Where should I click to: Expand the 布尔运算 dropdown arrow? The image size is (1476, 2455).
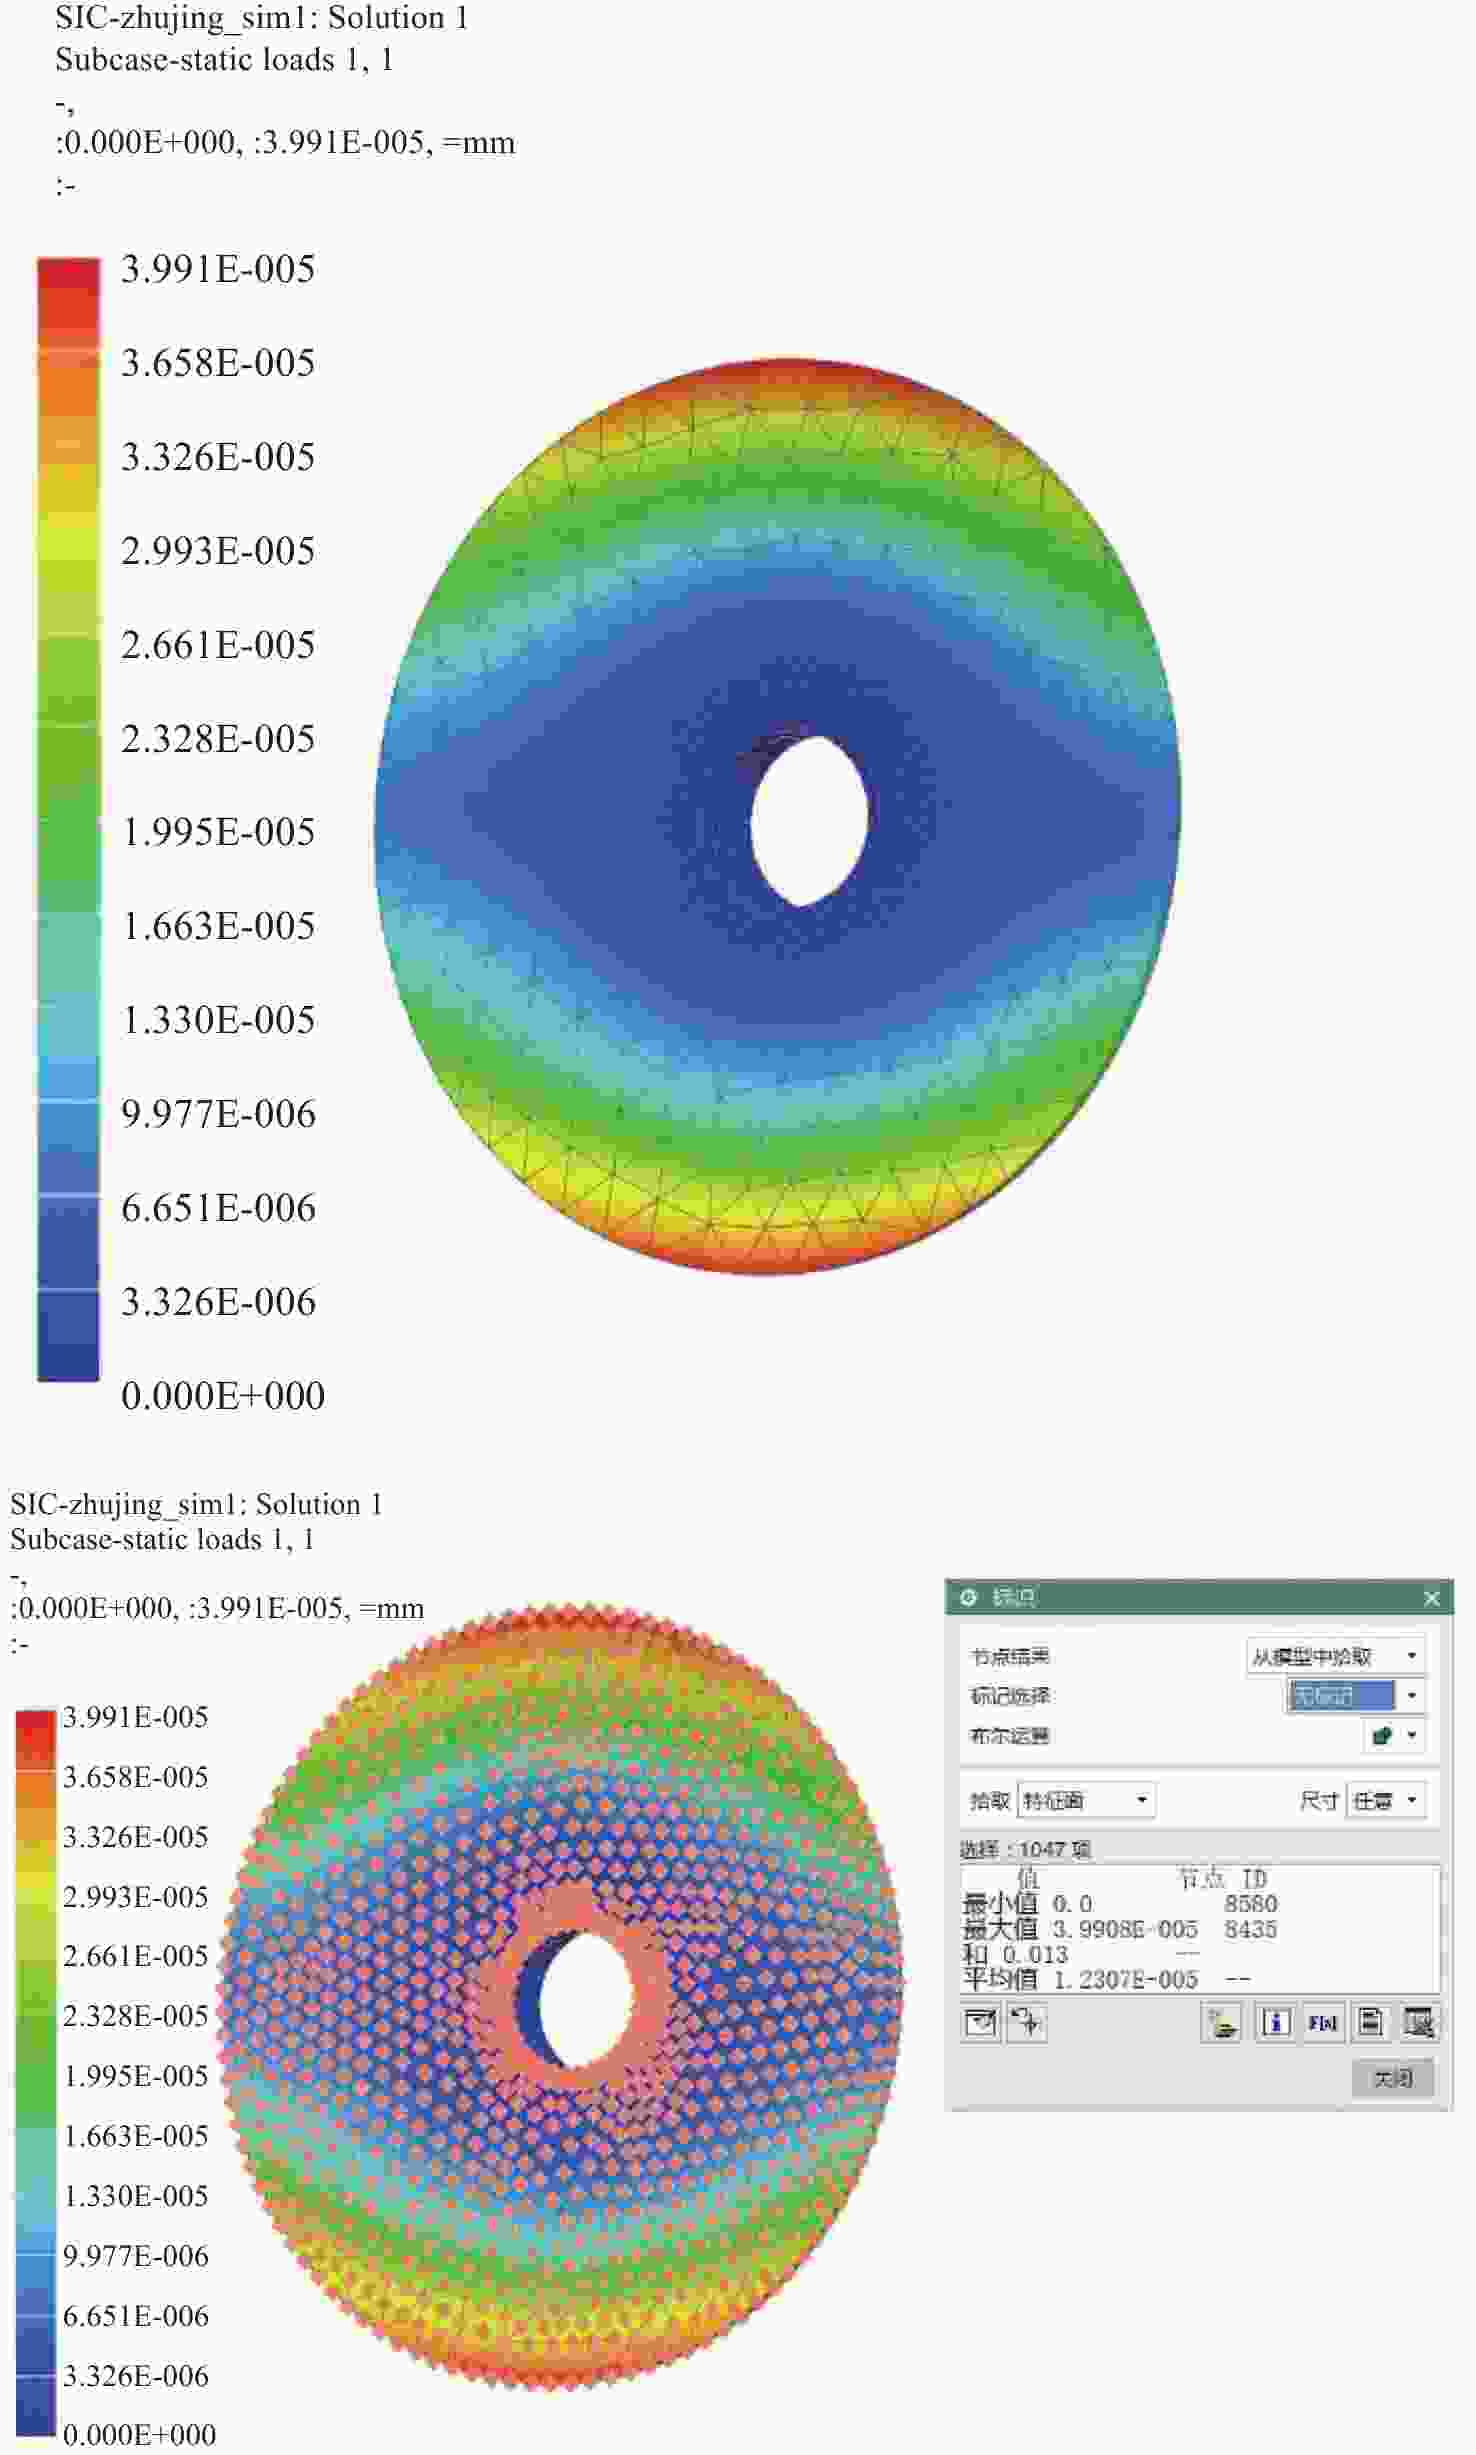click(x=1411, y=1736)
